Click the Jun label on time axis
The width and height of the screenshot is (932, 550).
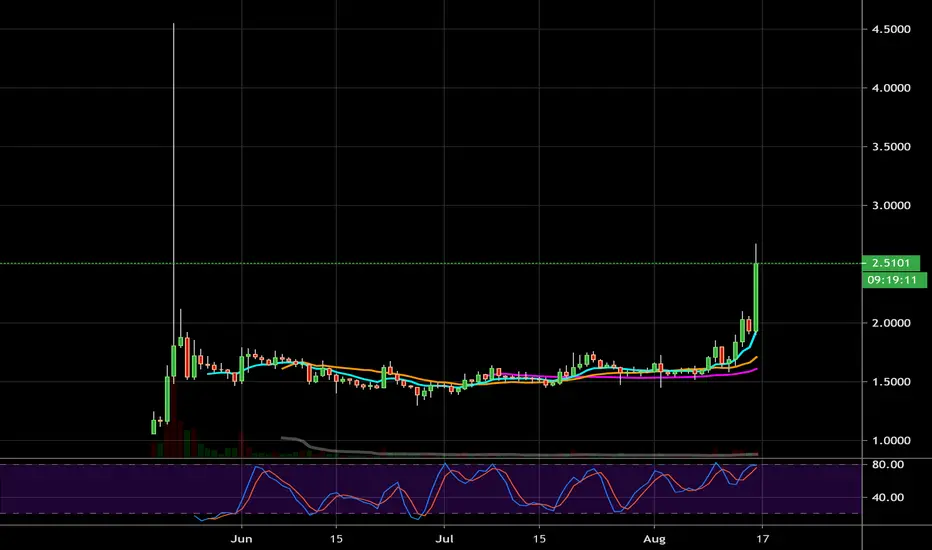241,539
